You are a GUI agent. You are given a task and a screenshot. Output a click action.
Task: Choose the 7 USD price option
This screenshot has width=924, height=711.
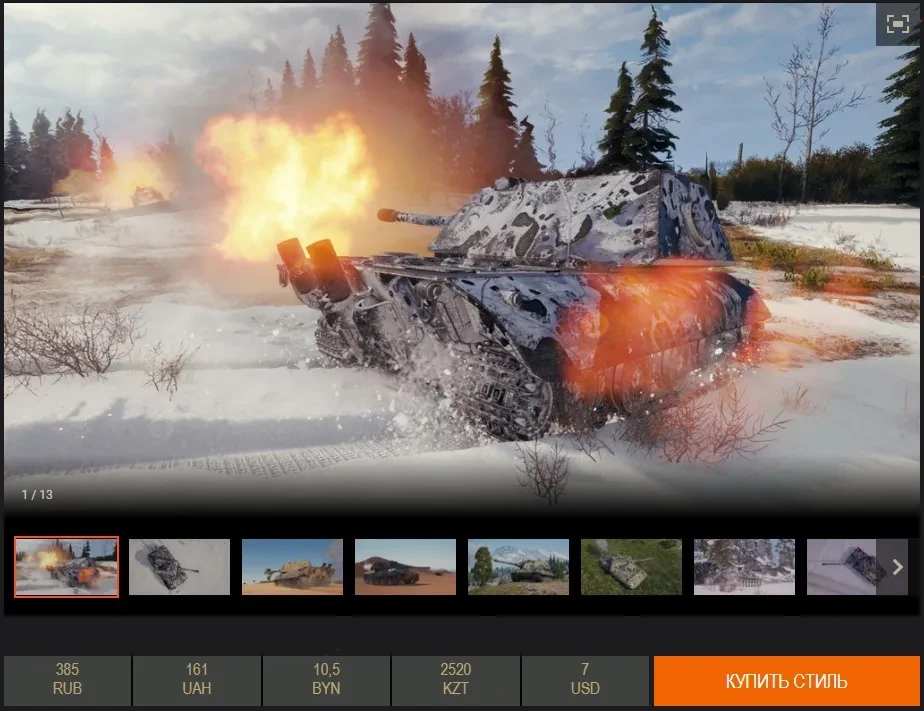coord(585,680)
